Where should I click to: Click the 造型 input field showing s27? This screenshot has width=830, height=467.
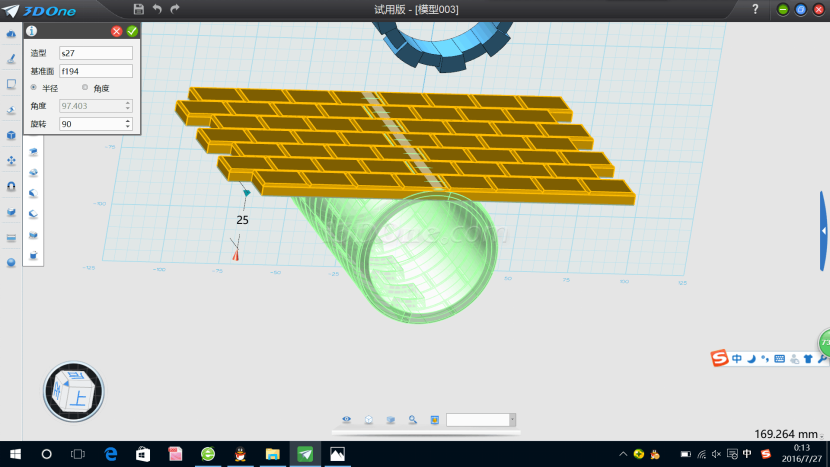(x=95, y=53)
